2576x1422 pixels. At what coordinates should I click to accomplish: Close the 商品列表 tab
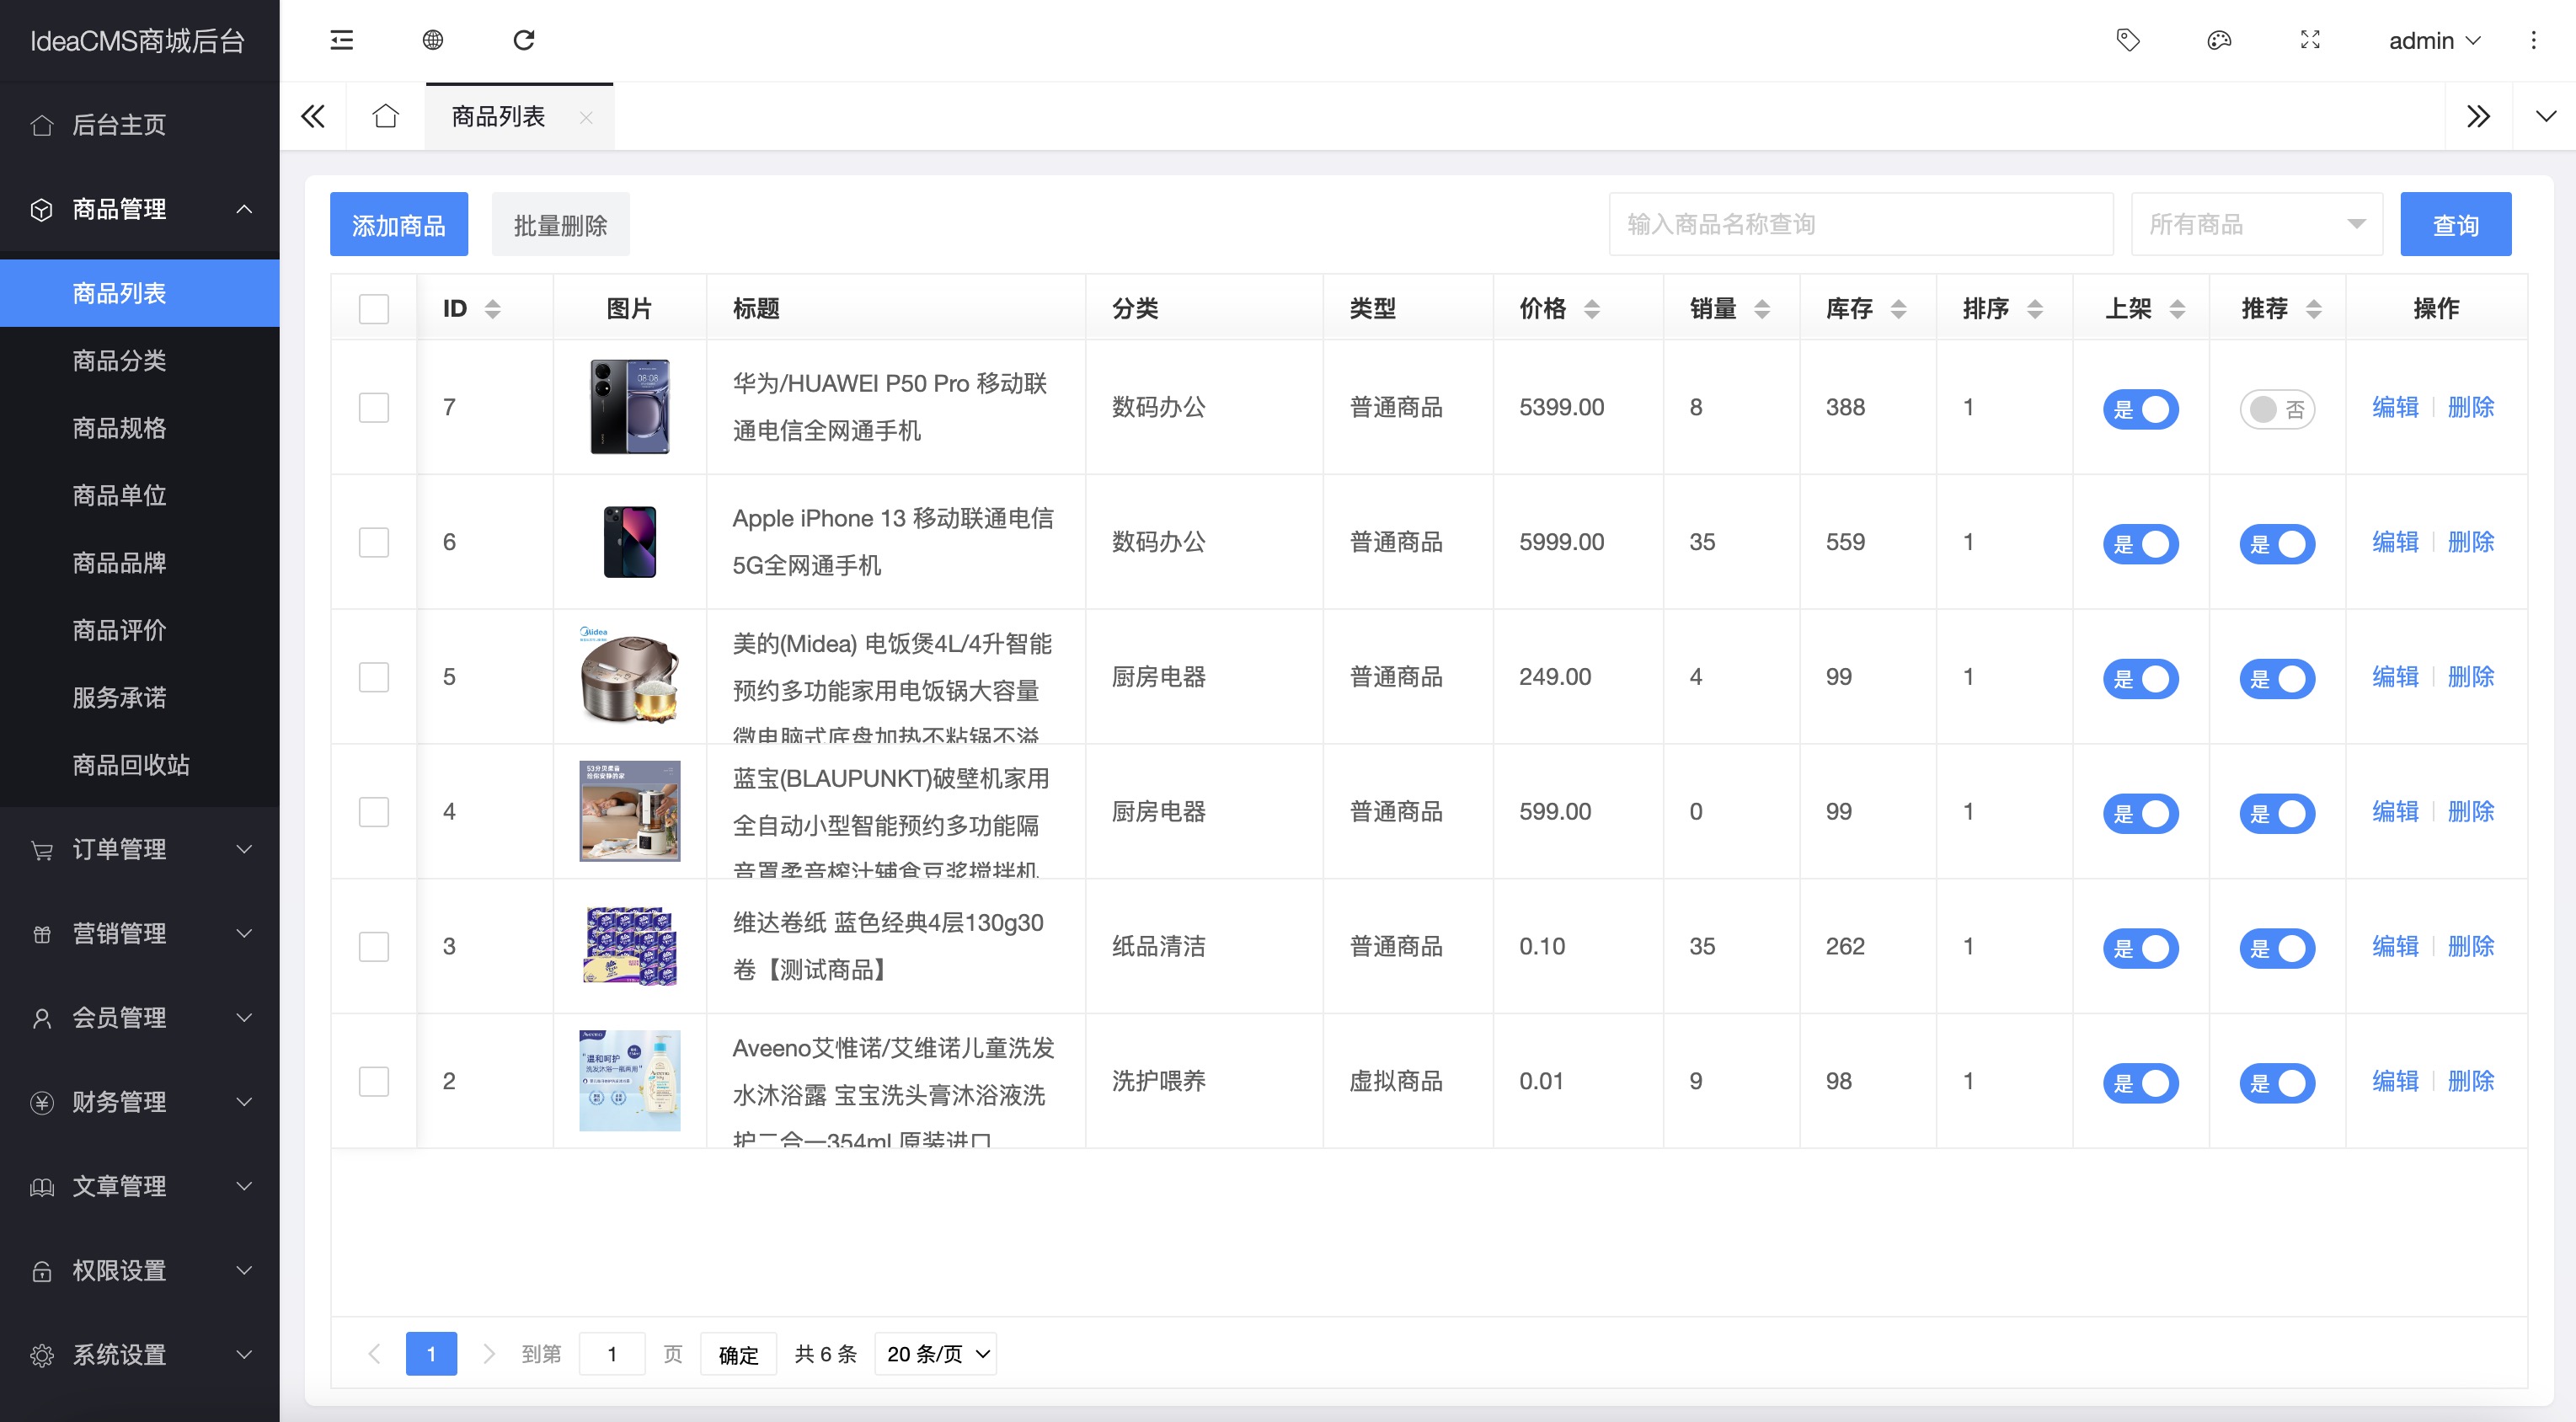586,117
